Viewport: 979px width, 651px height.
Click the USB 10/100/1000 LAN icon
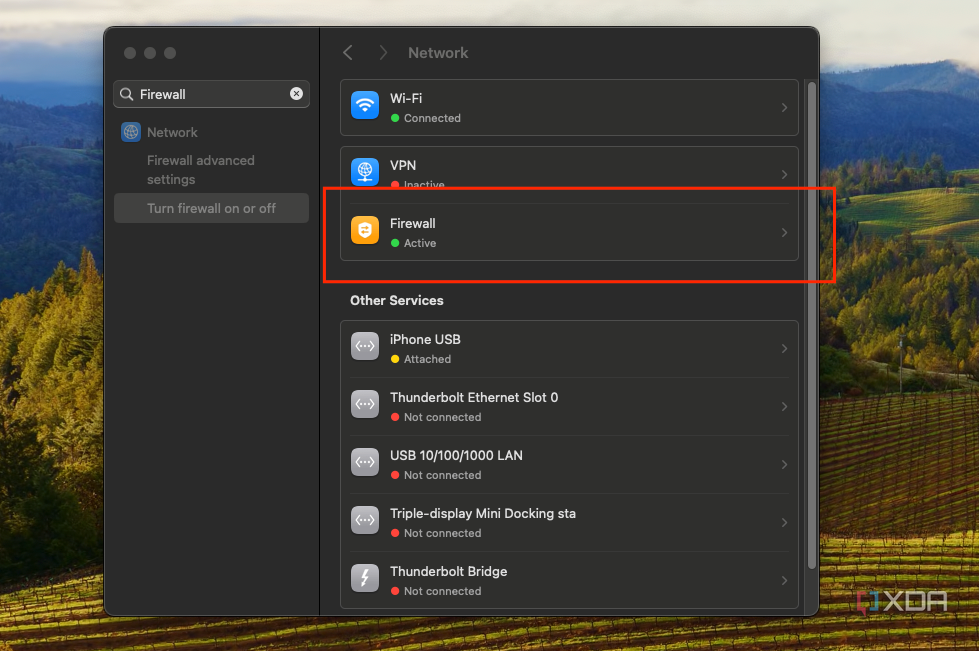tap(365, 463)
